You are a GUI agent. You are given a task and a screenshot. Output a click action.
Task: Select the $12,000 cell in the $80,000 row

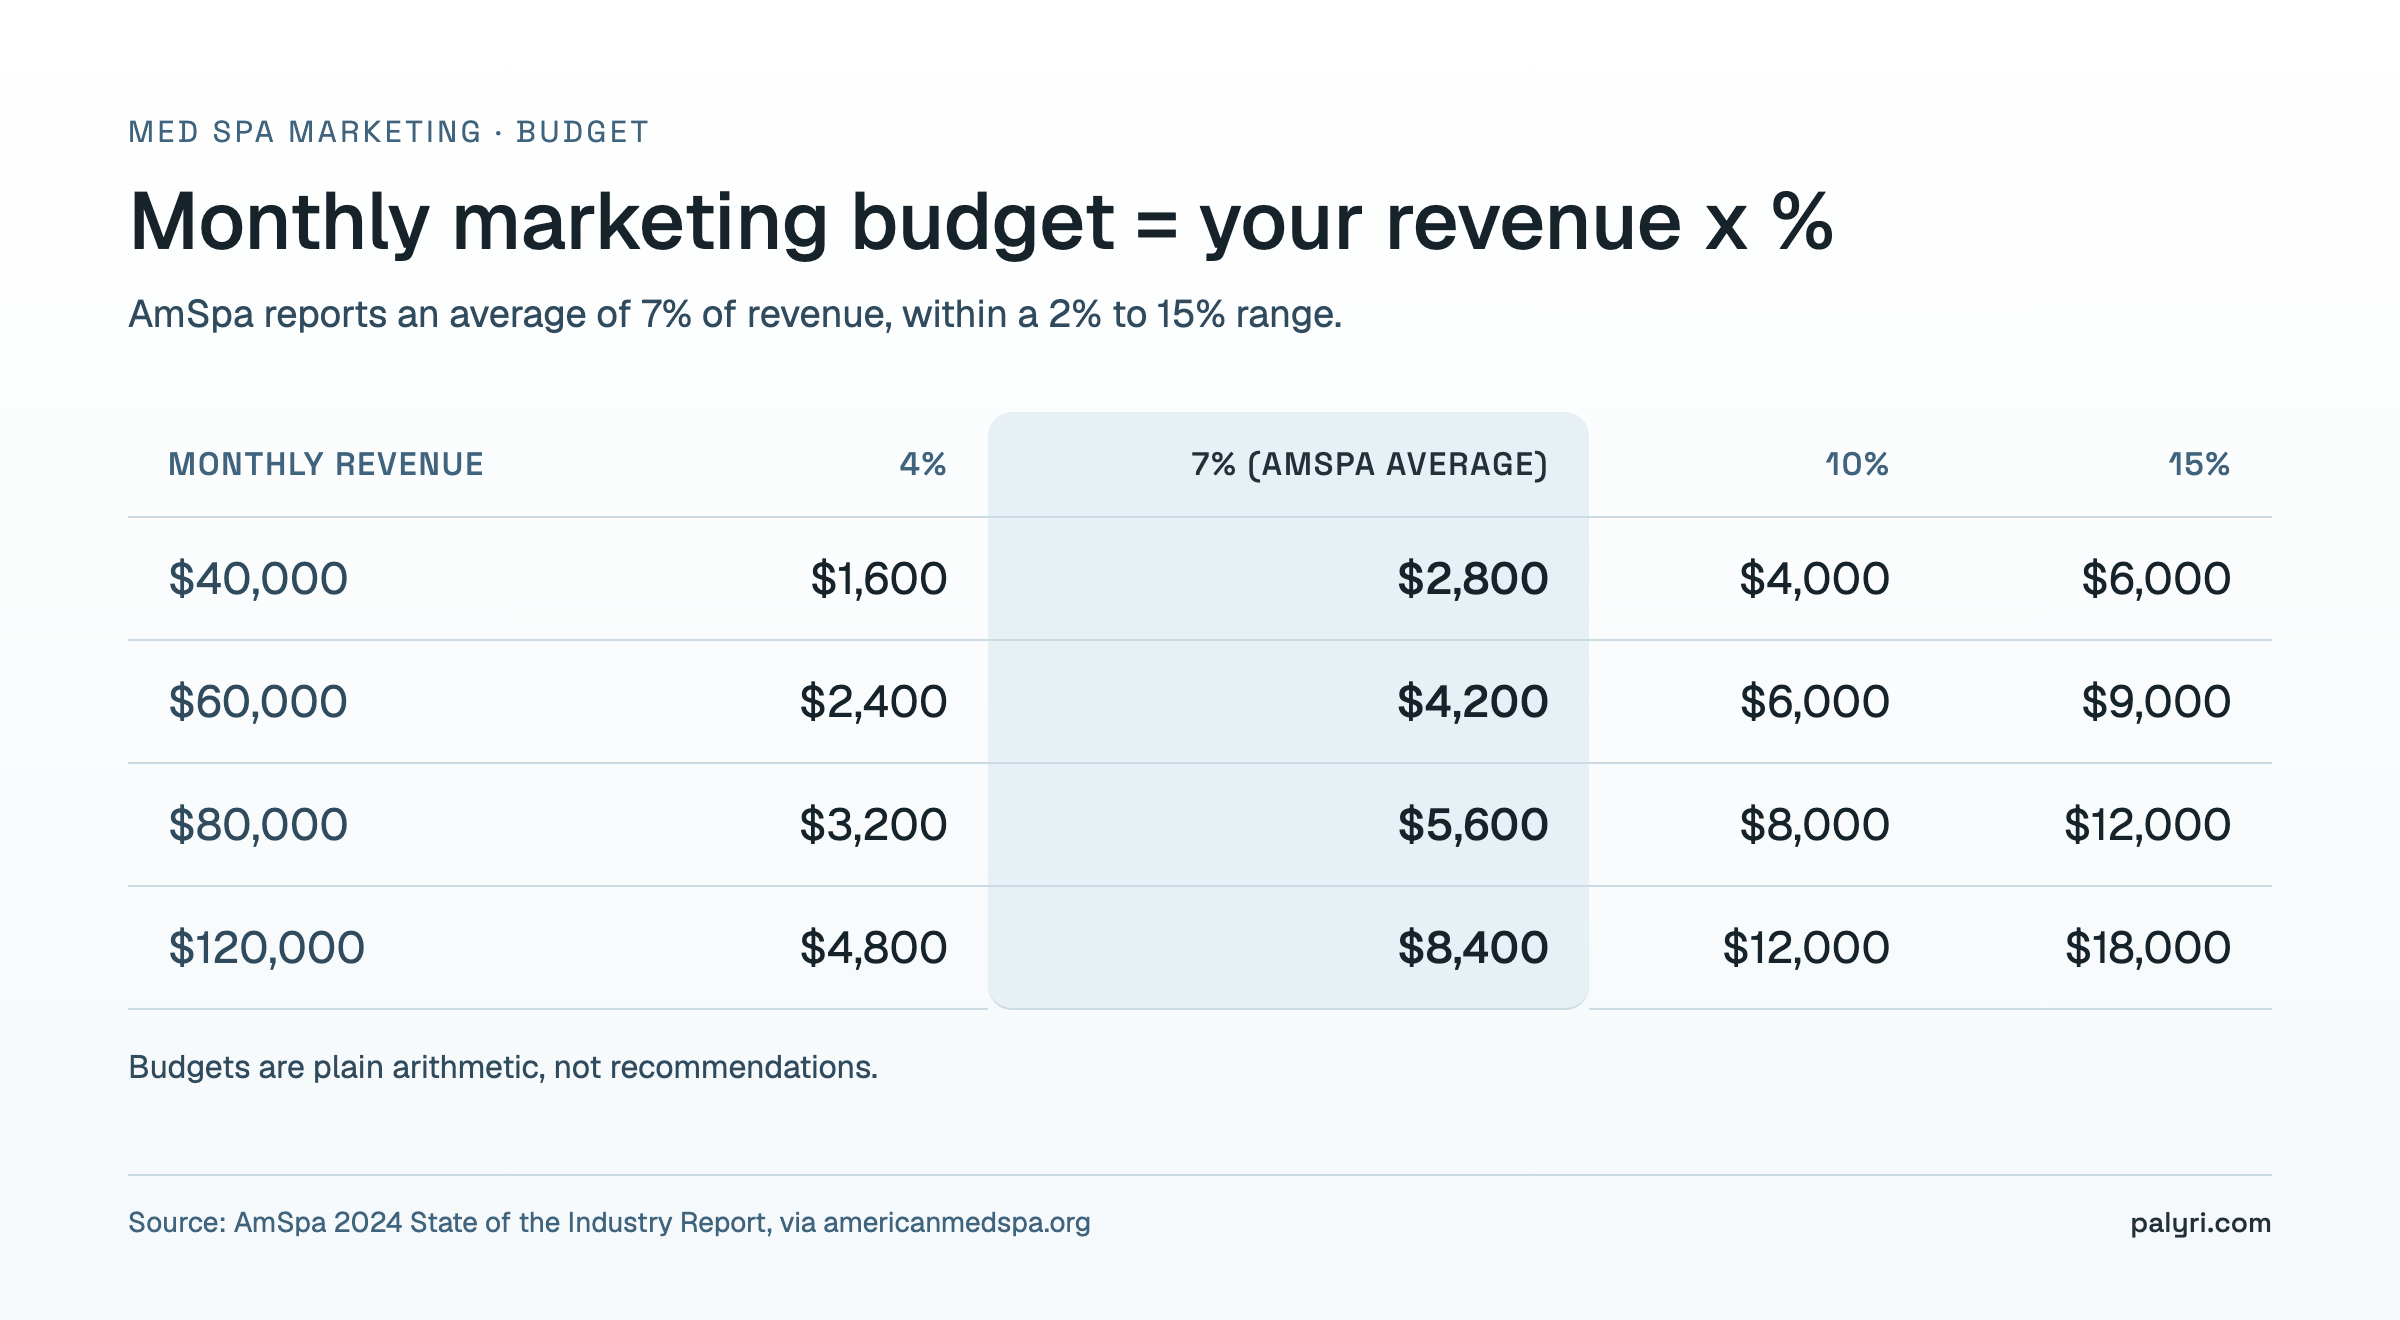(2147, 825)
